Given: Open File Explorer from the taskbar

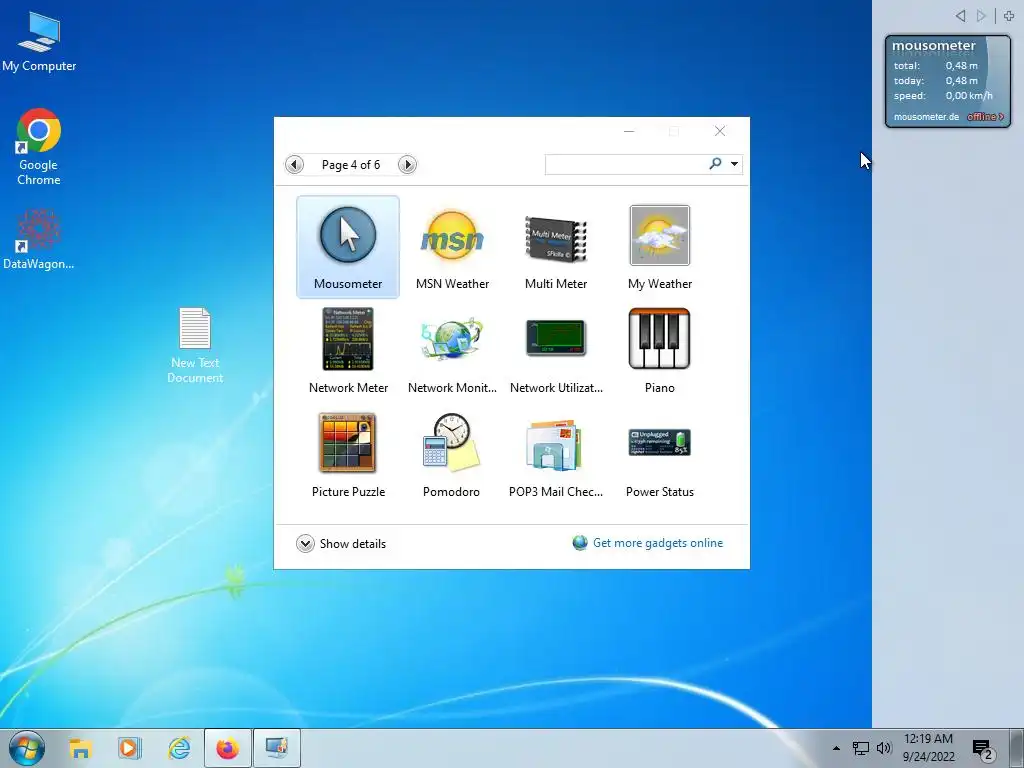Looking at the screenshot, I should tap(80, 748).
